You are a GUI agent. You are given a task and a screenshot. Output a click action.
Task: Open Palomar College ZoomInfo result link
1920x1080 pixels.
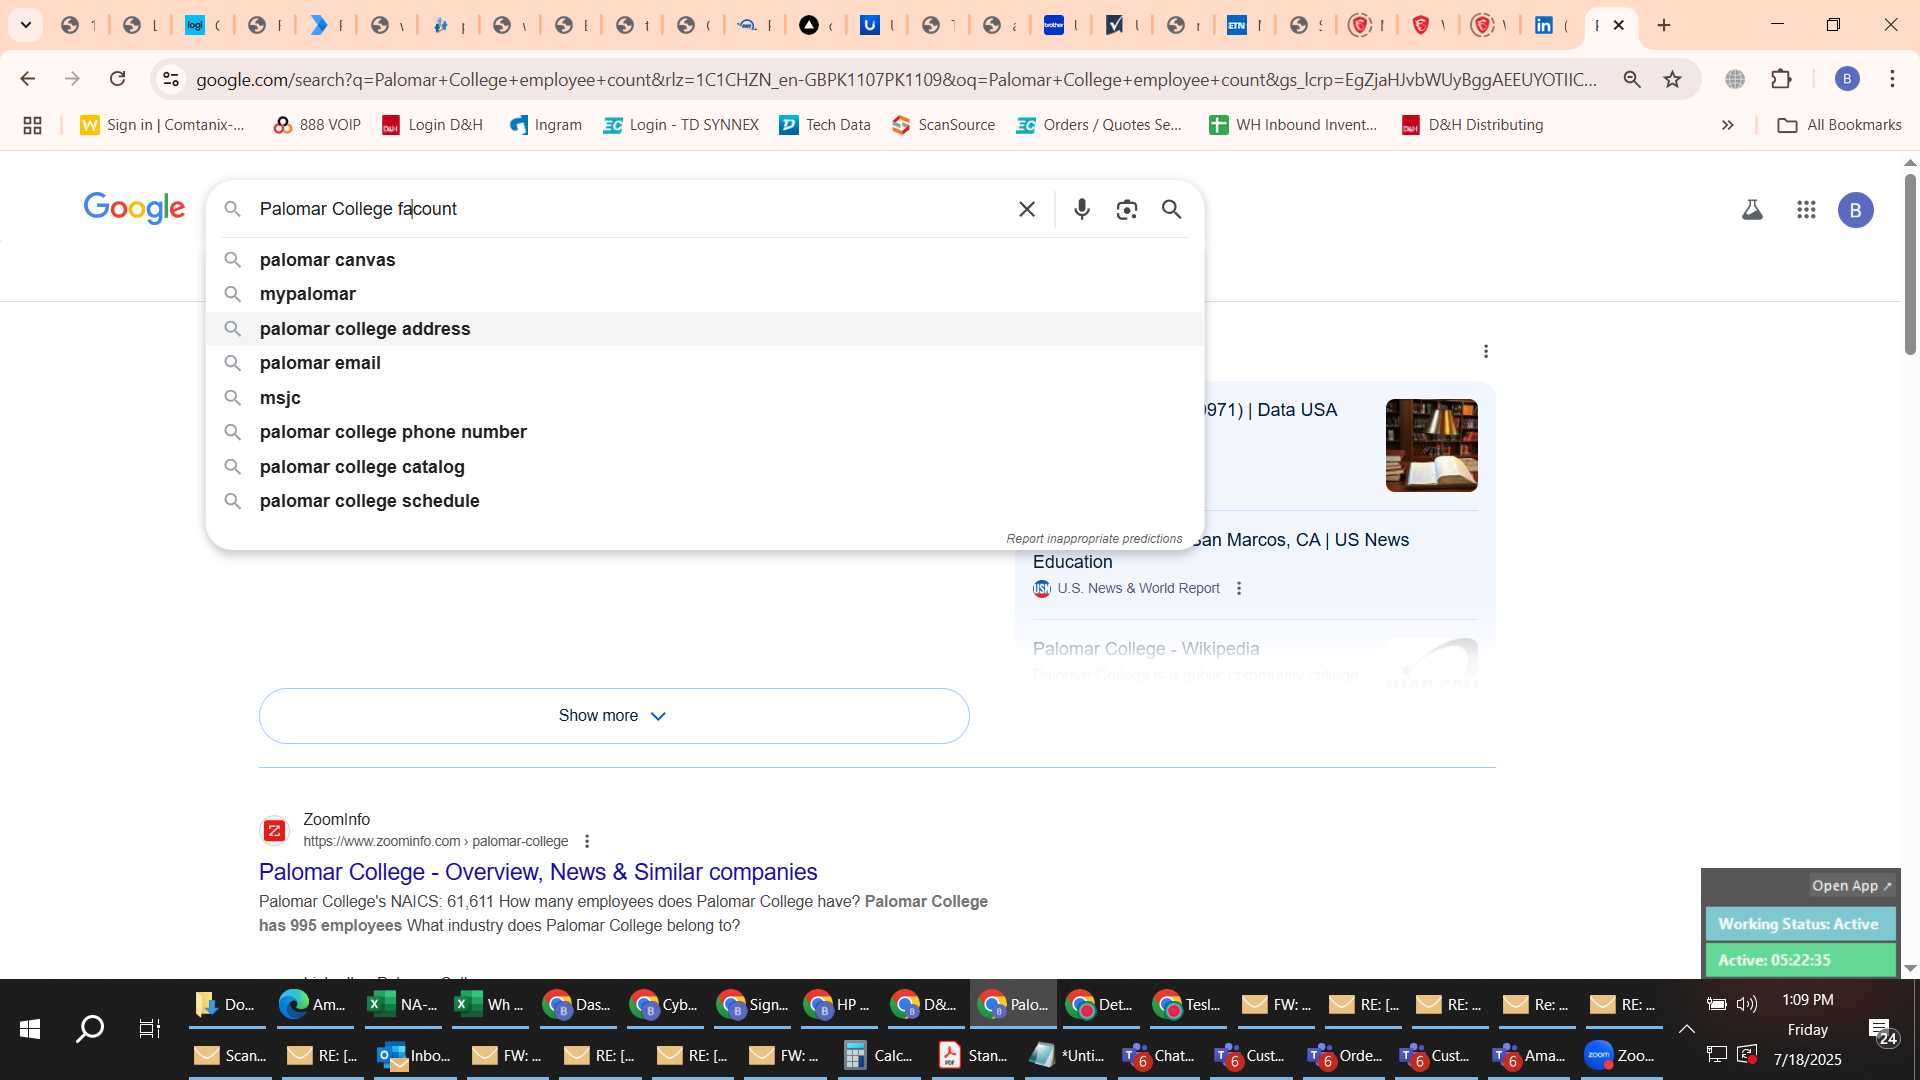click(538, 872)
